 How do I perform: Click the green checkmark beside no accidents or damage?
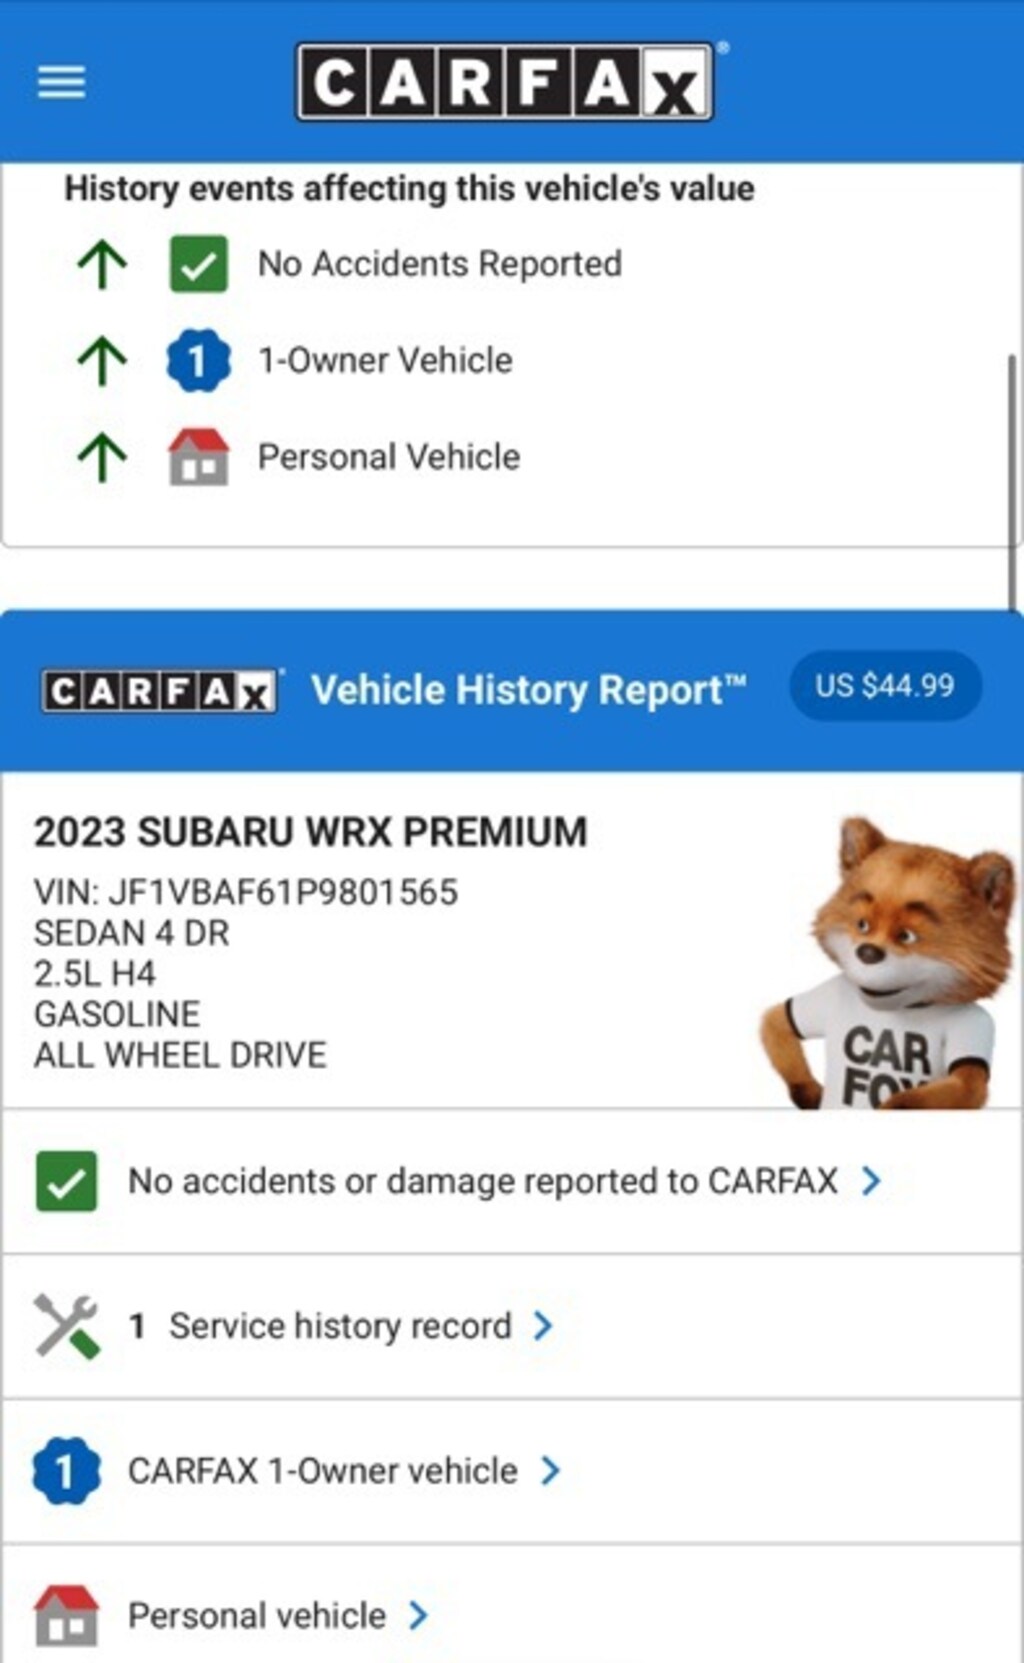[66, 1181]
